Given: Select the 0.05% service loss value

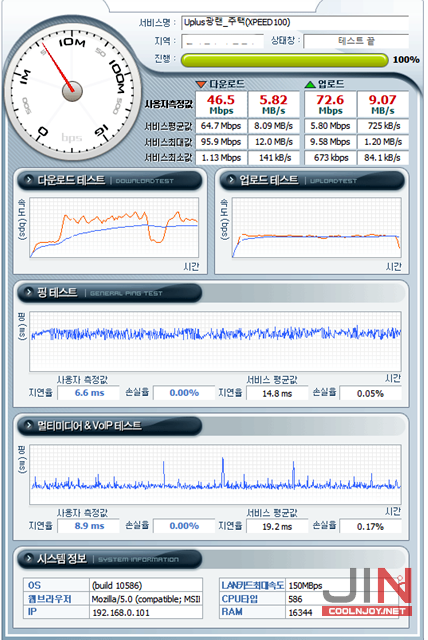Looking at the screenshot, I should [370, 393].
